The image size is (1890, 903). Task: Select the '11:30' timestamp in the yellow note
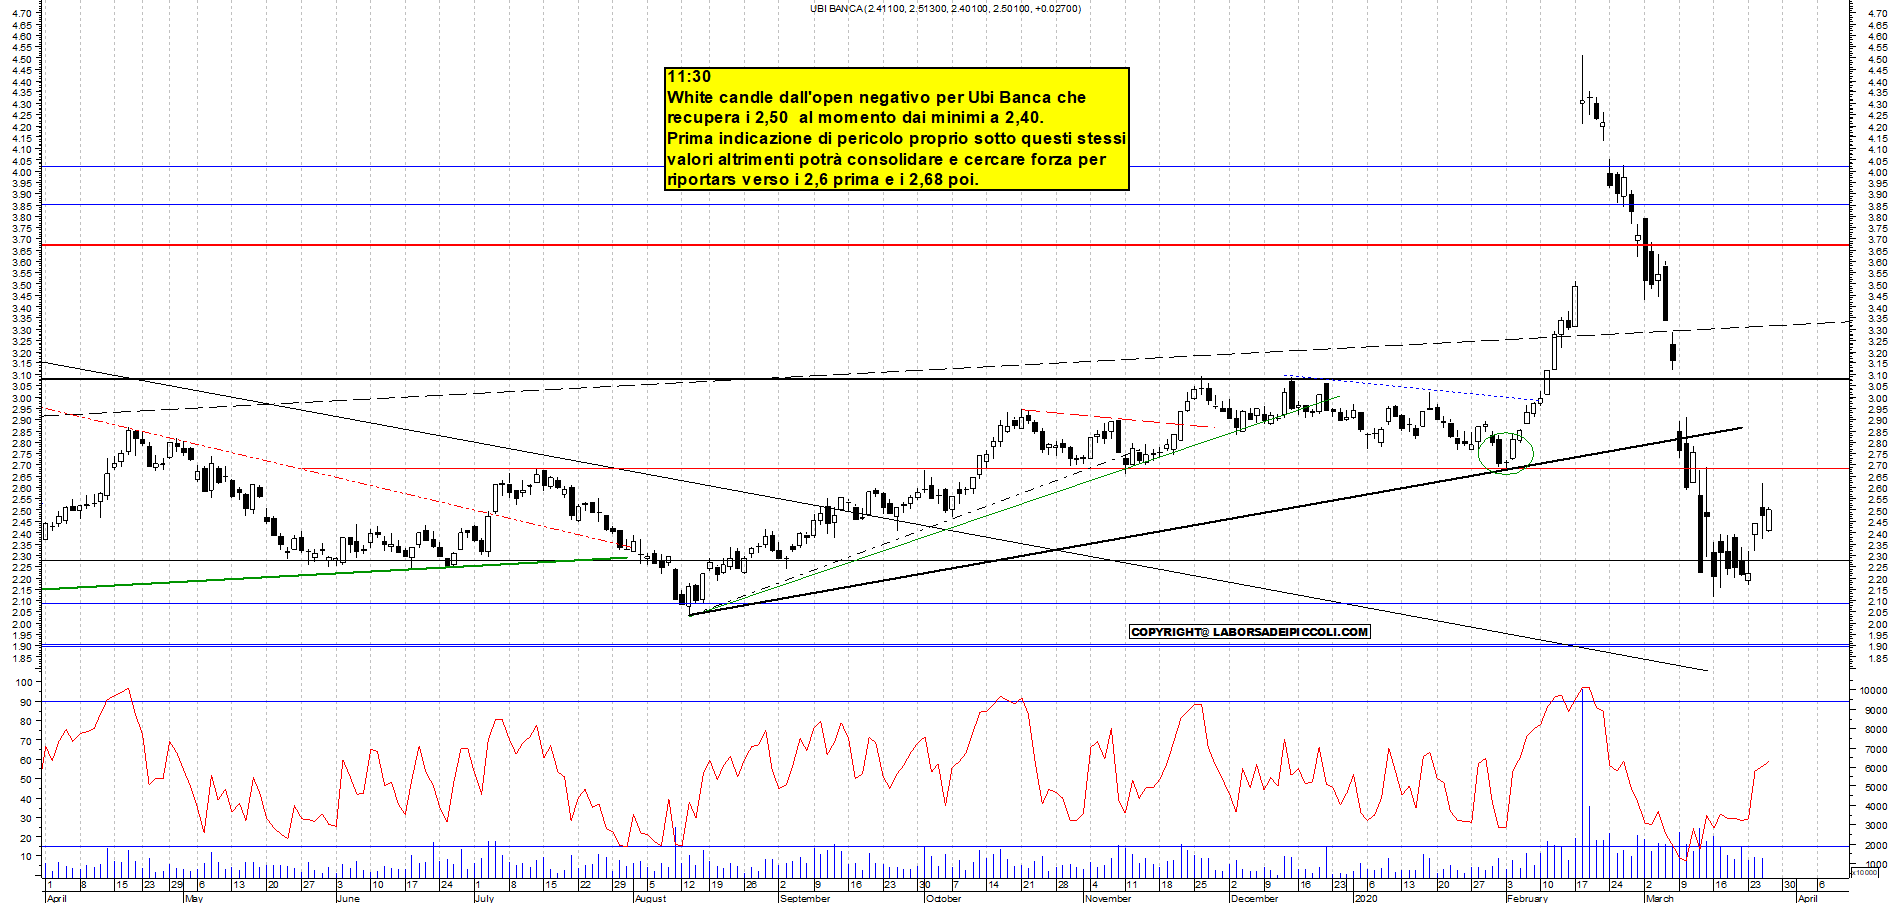pos(689,77)
